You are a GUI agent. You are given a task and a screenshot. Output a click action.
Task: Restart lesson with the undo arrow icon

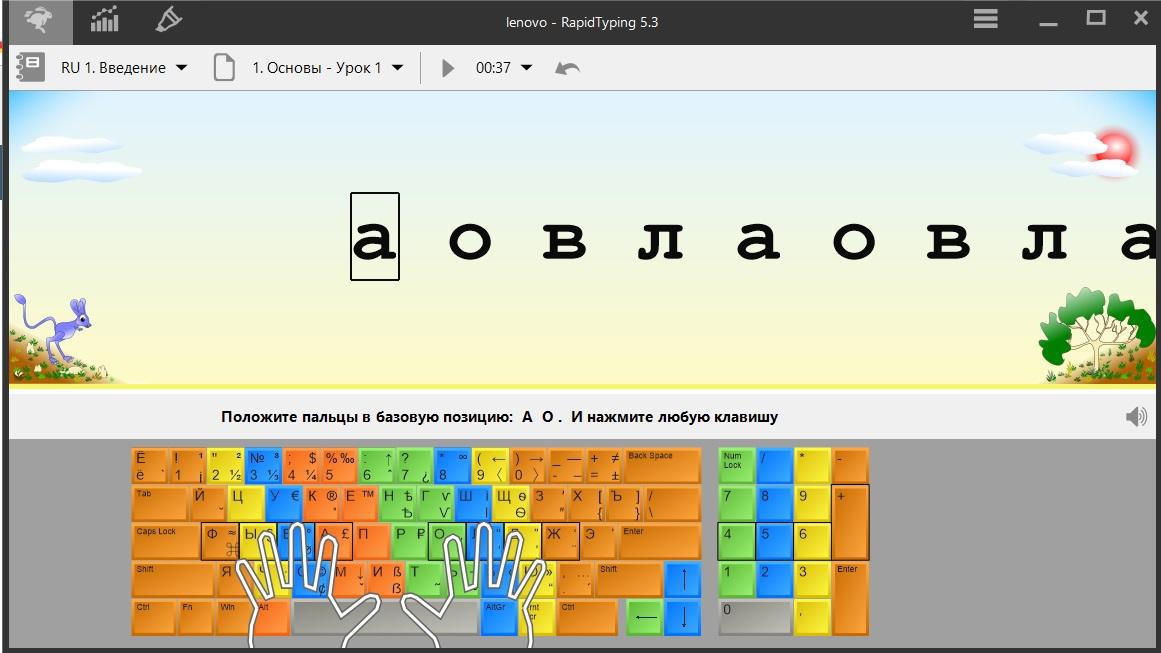click(x=567, y=68)
